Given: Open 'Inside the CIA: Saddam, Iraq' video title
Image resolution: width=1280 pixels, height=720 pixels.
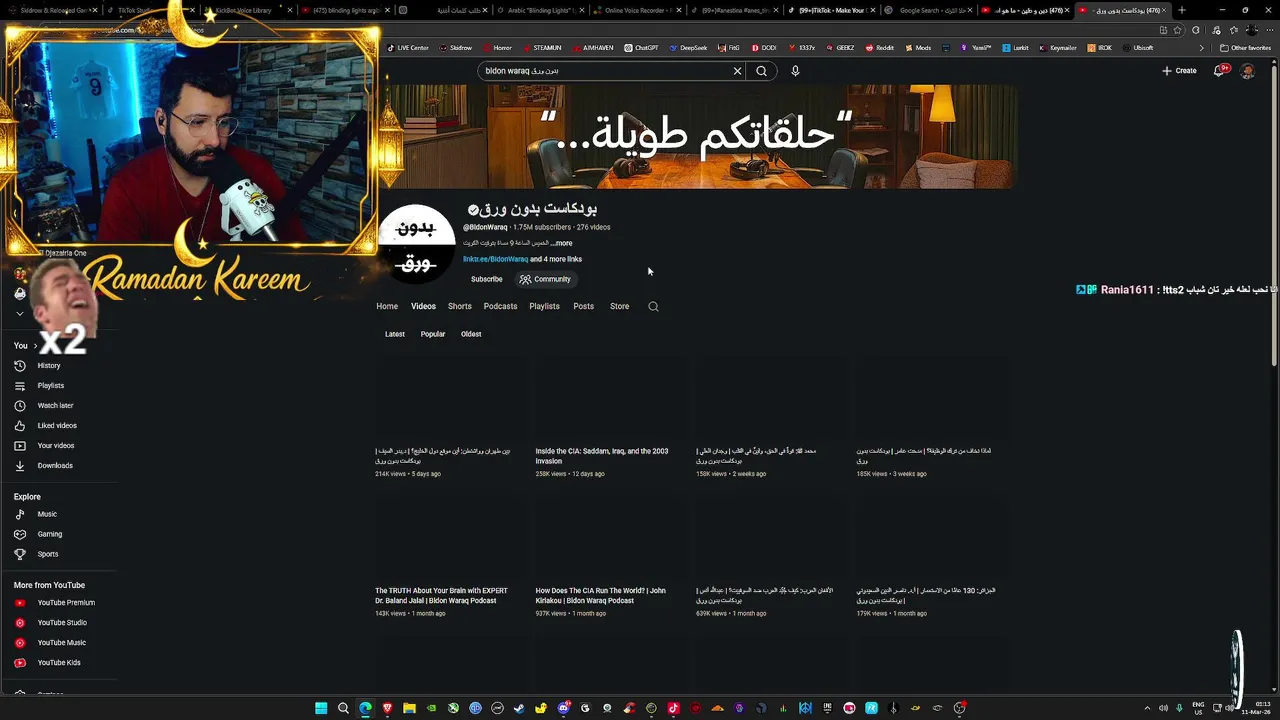Looking at the screenshot, I should (602, 456).
